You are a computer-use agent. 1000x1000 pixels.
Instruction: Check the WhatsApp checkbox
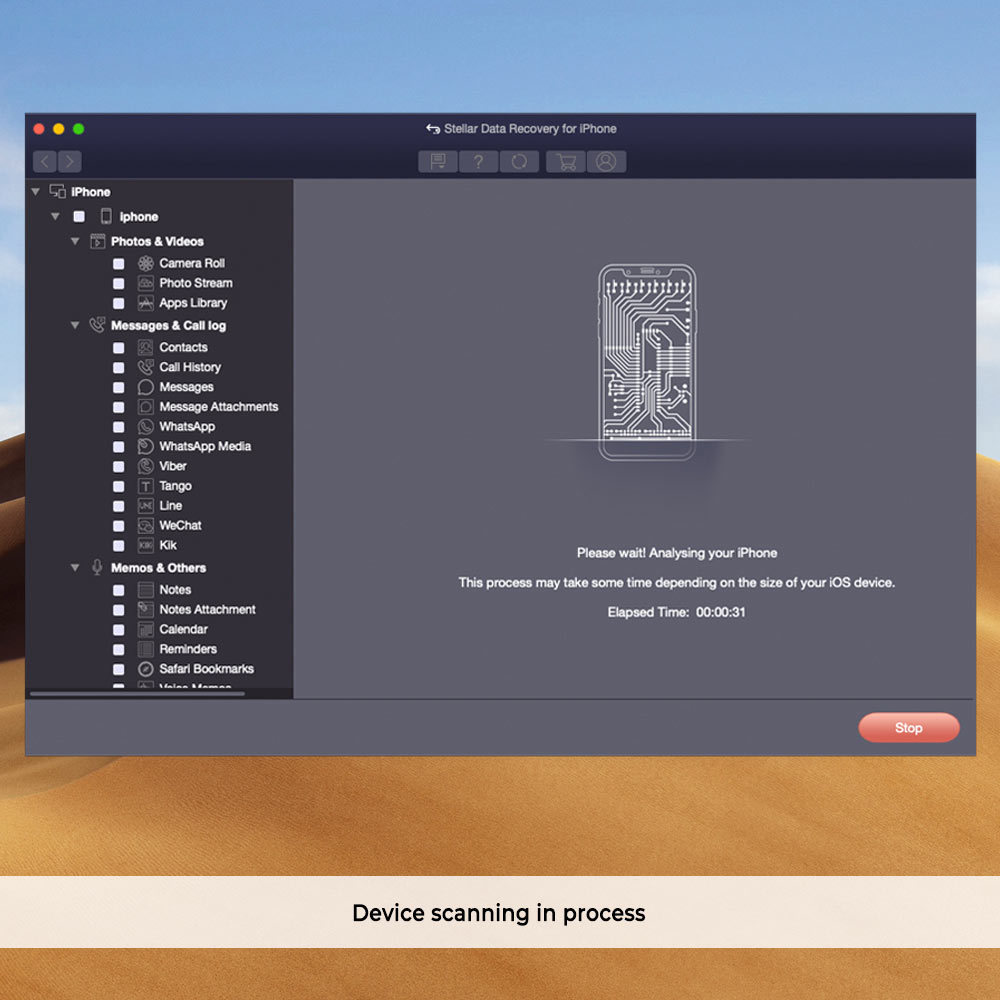[119, 427]
